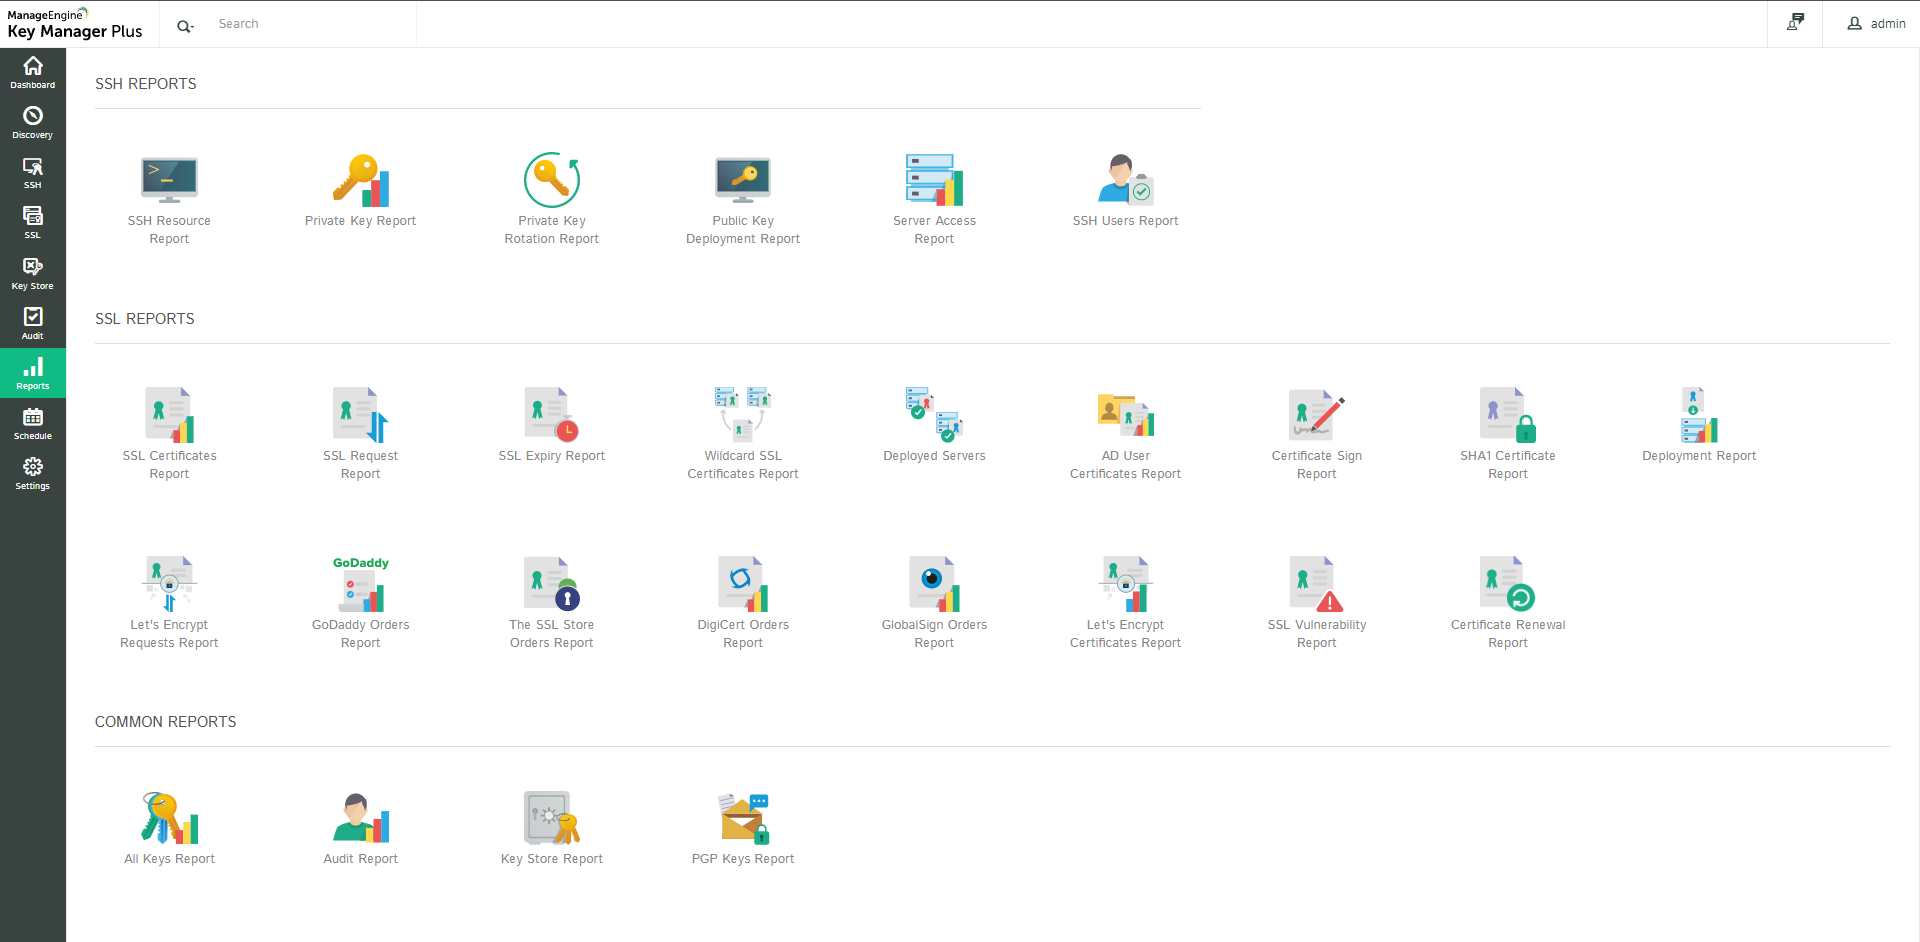Click the Server Access Report link
This screenshot has height=942, width=1920.
tap(934, 229)
